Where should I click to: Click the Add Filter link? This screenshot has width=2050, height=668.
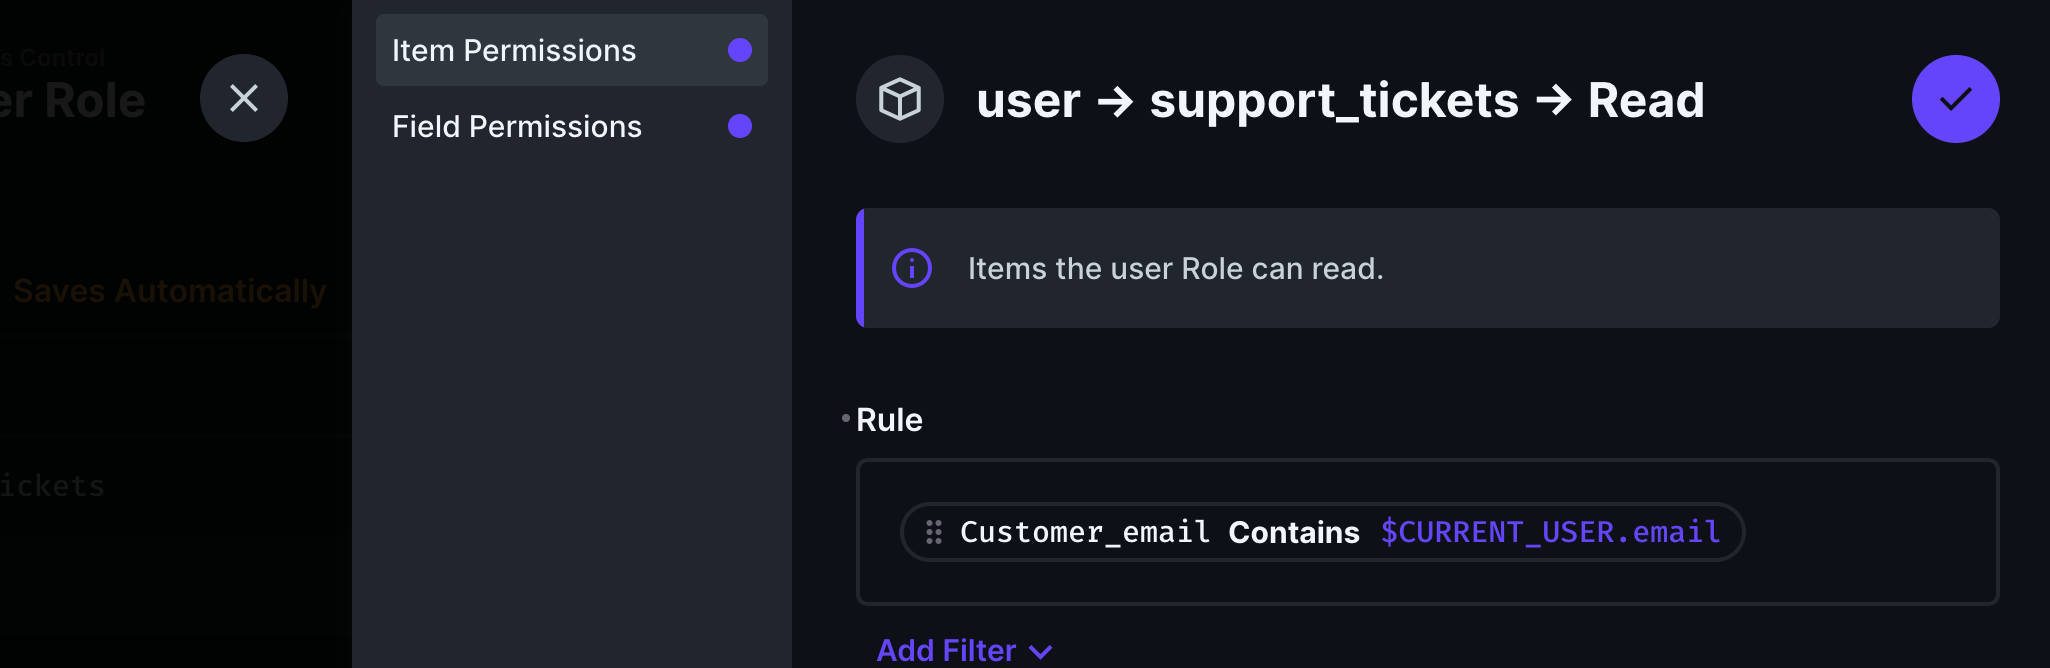pyautogui.click(x=945, y=650)
